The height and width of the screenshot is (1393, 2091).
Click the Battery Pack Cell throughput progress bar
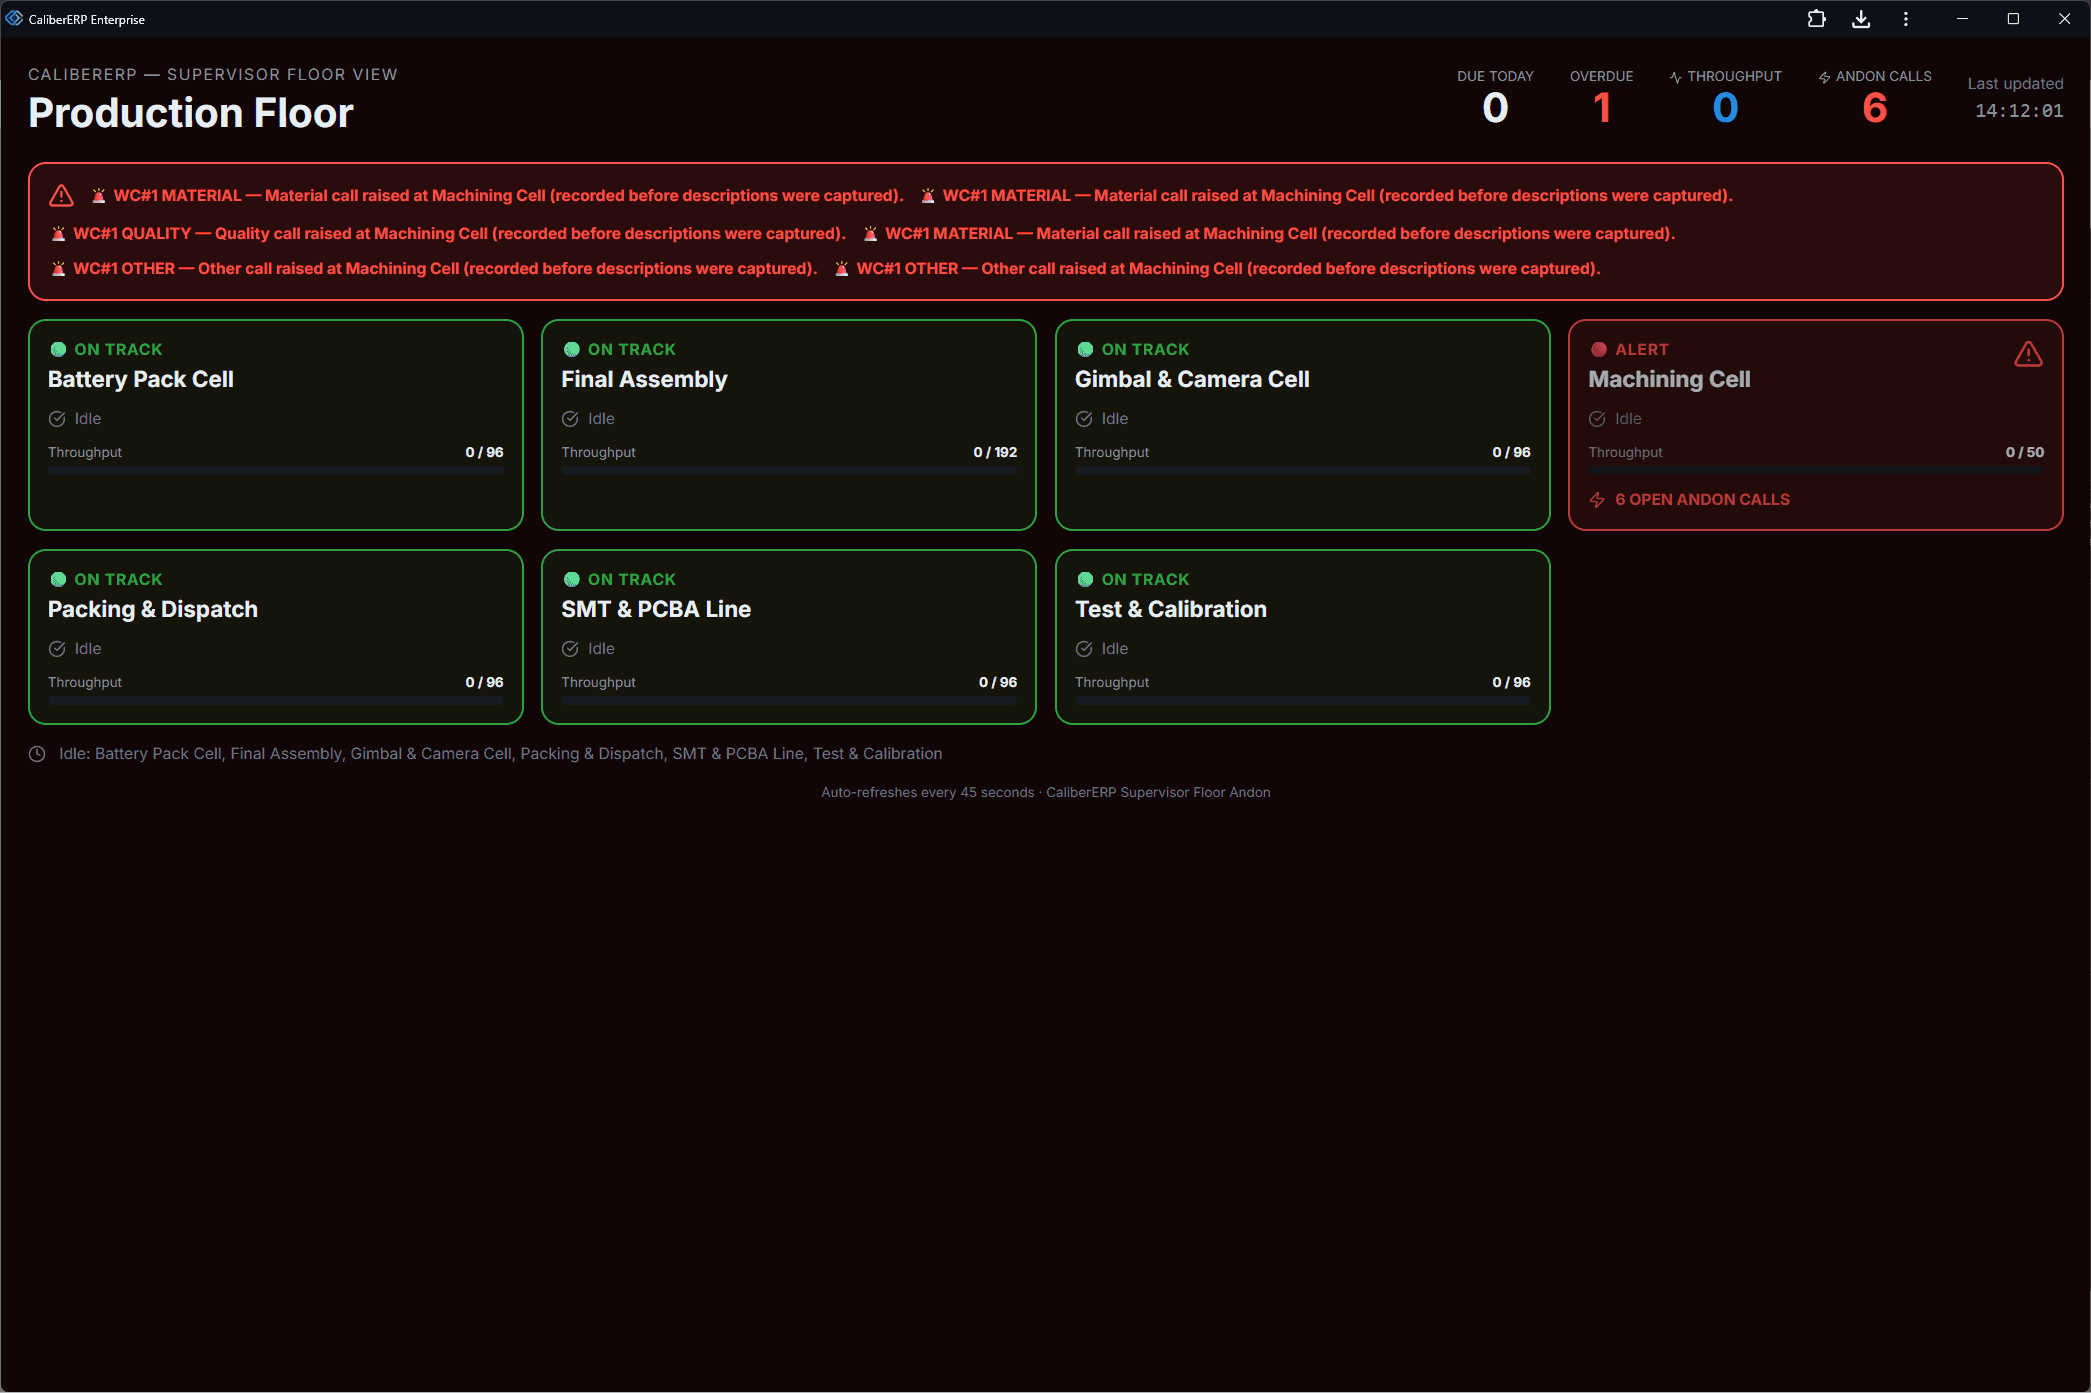[276, 470]
